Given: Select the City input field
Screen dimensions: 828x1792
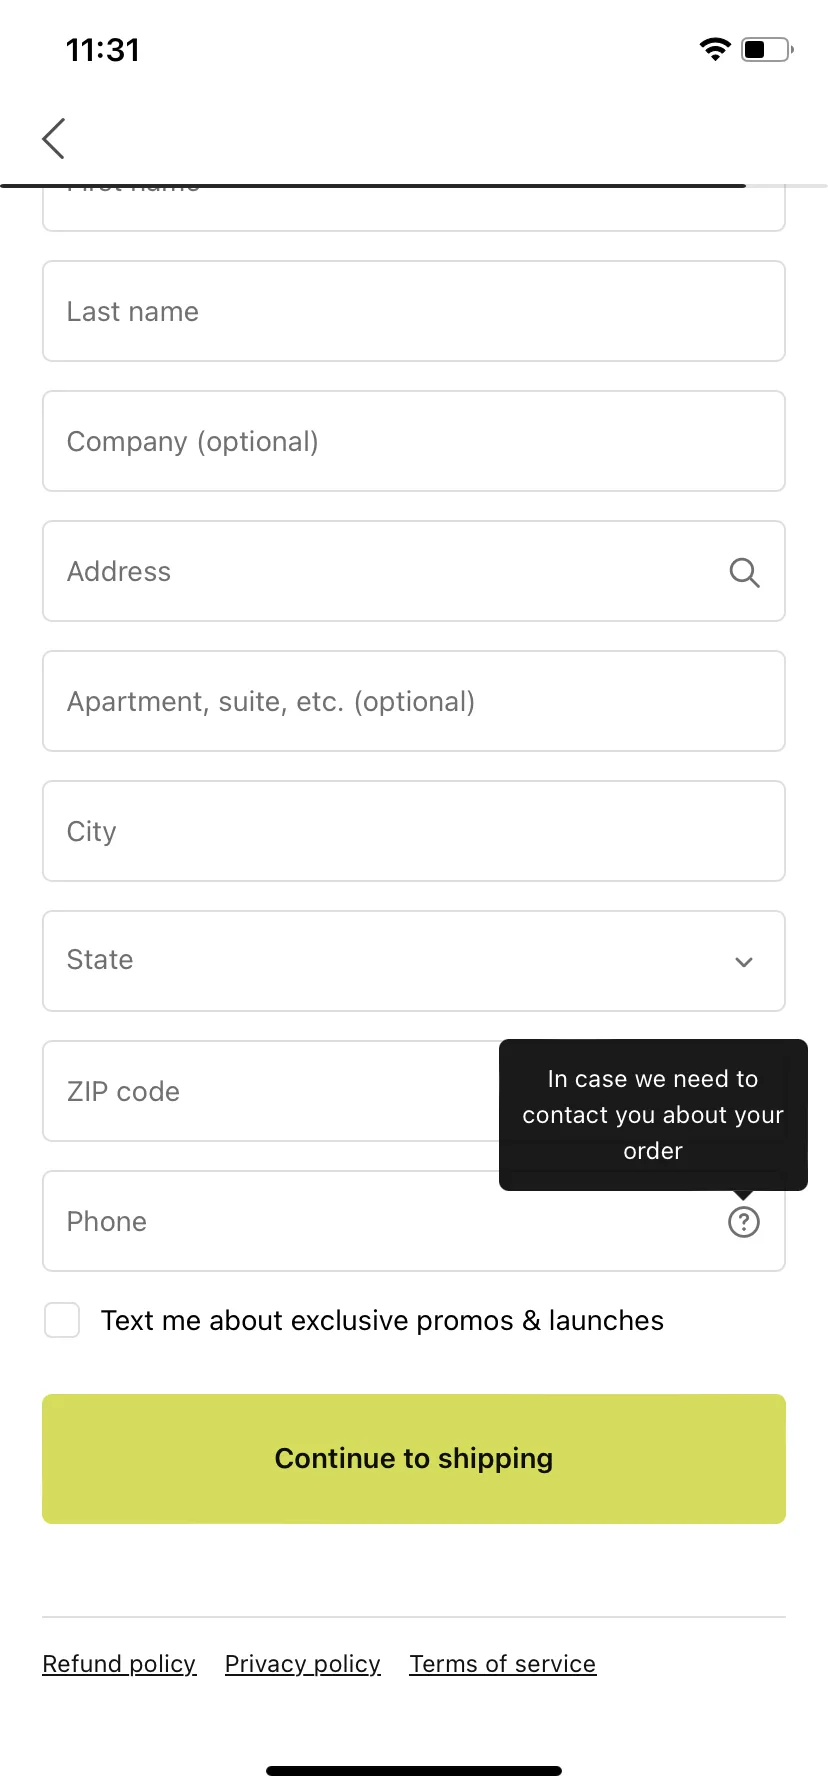Looking at the screenshot, I should pyautogui.click(x=414, y=831).
